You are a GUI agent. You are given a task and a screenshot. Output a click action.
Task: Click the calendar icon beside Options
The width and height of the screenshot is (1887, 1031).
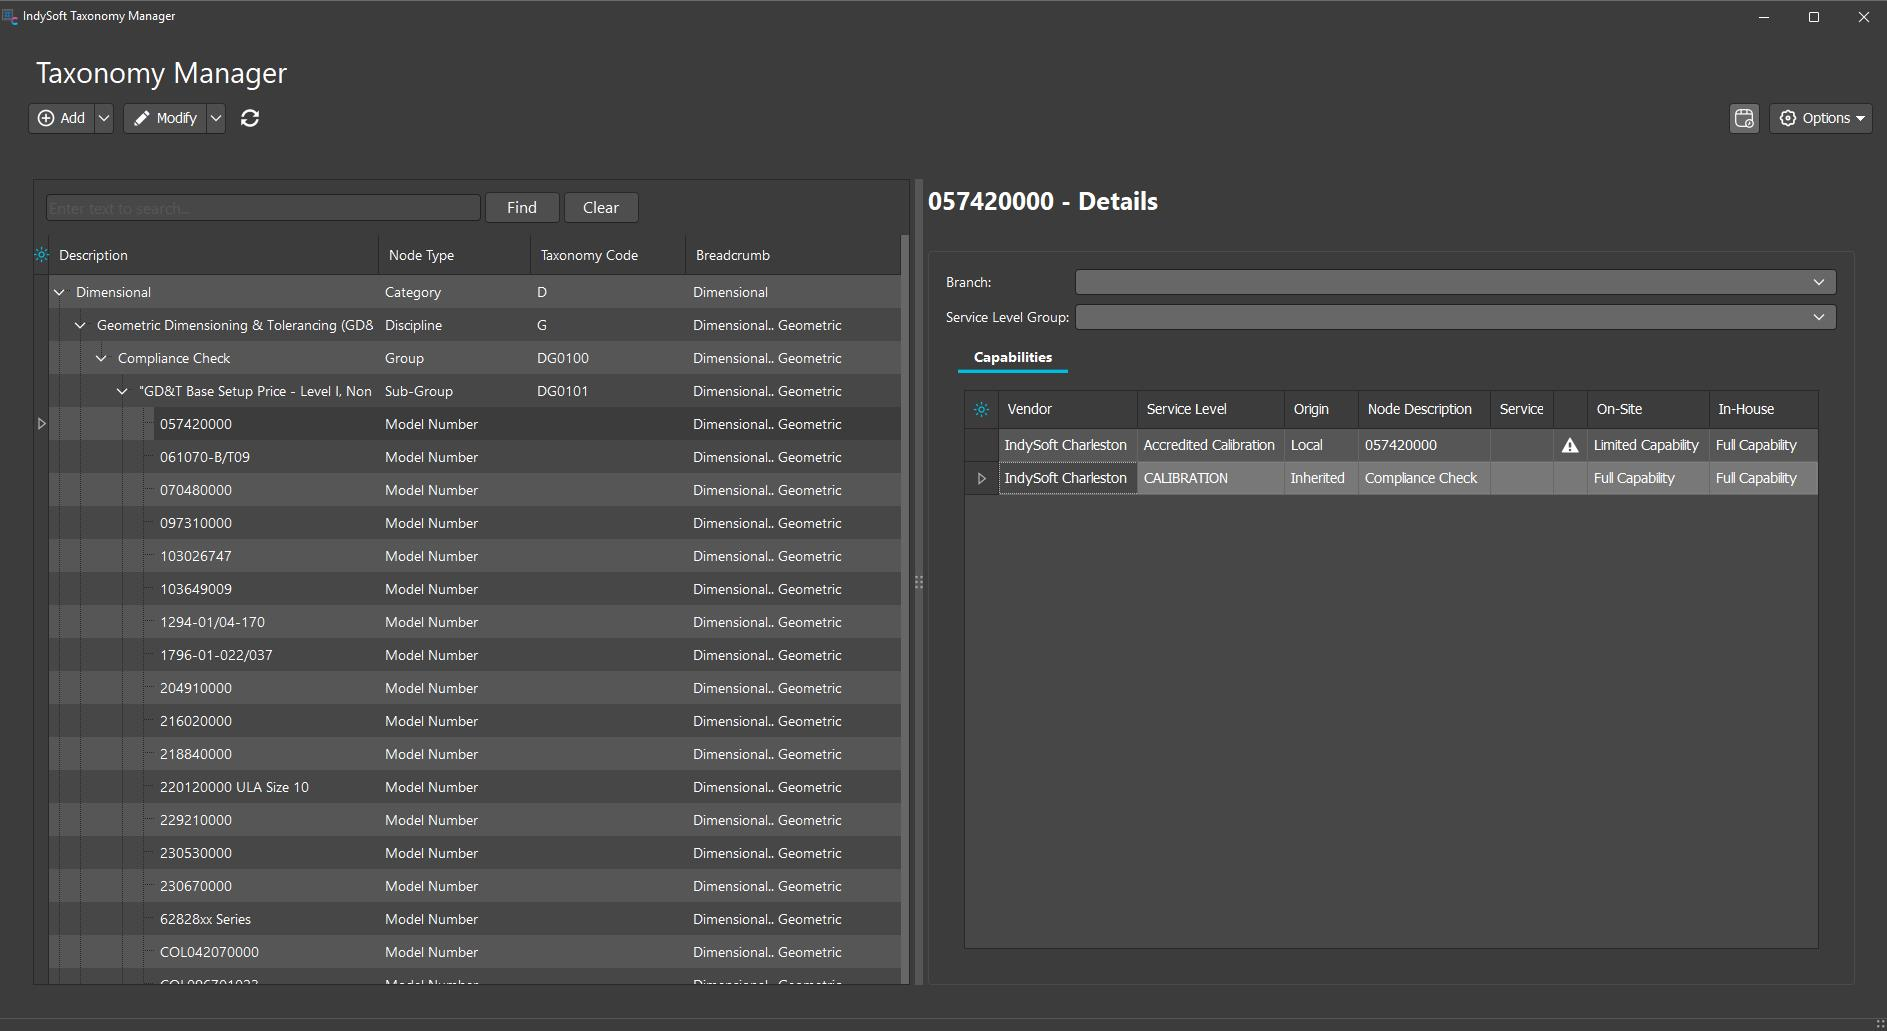[1744, 118]
